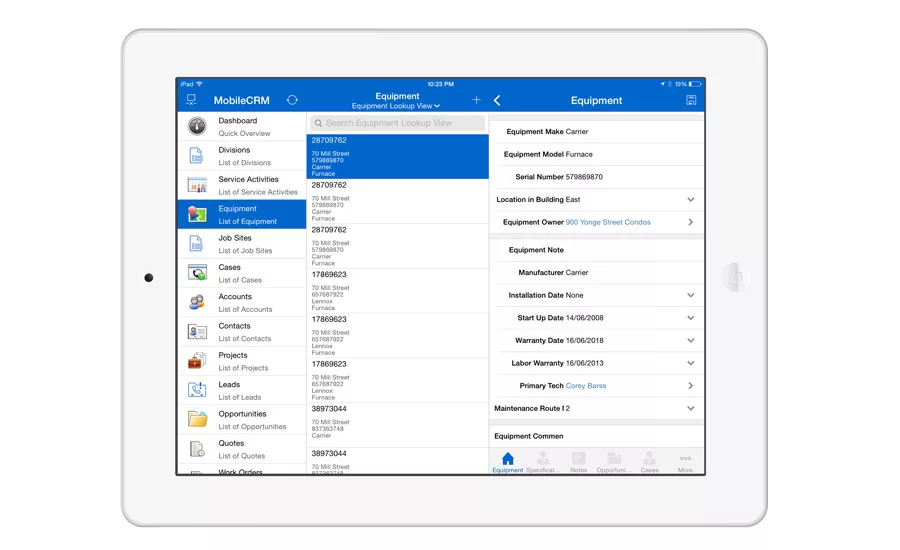
Task: Switch to the Notes tab
Action: point(579,462)
